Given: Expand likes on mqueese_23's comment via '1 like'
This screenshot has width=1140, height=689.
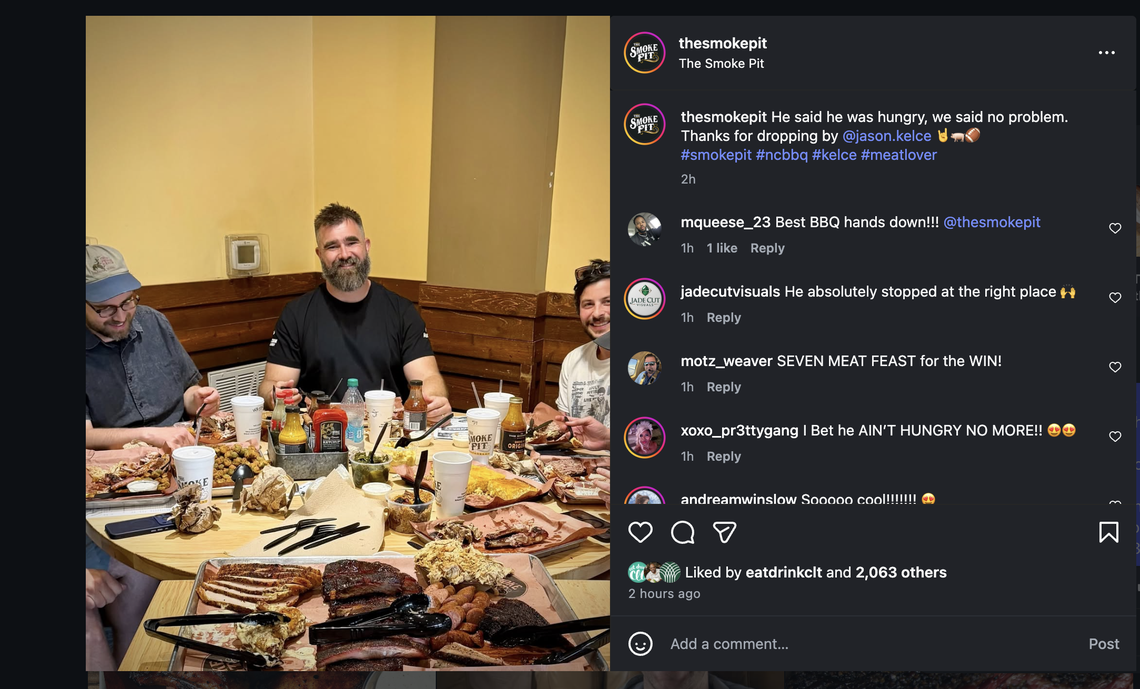Looking at the screenshot, I should tap(721, 247).
